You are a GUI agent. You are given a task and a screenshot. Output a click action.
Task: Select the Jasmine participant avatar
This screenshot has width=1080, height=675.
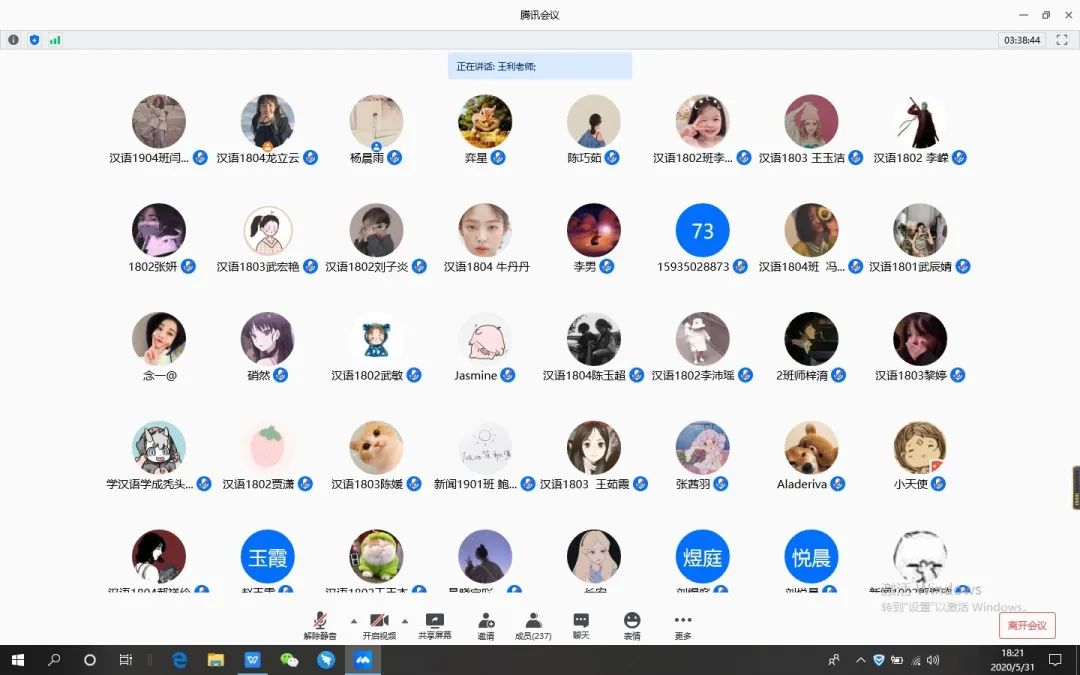point(485,339)
